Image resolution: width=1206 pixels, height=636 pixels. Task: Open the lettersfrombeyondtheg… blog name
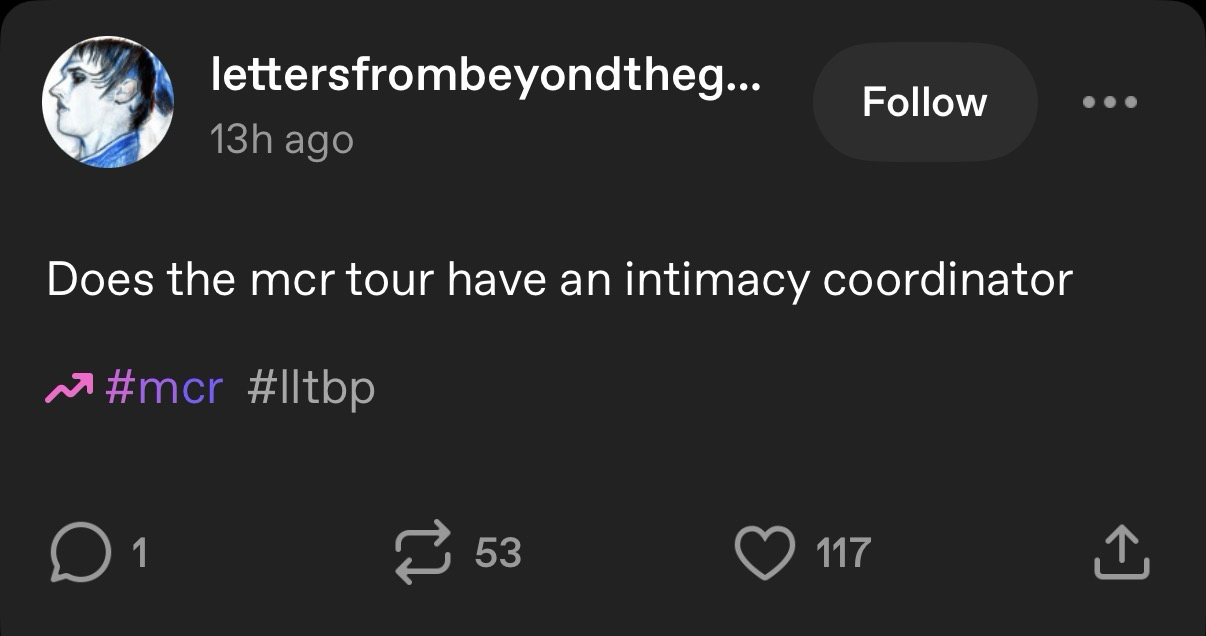pos(485,78)
